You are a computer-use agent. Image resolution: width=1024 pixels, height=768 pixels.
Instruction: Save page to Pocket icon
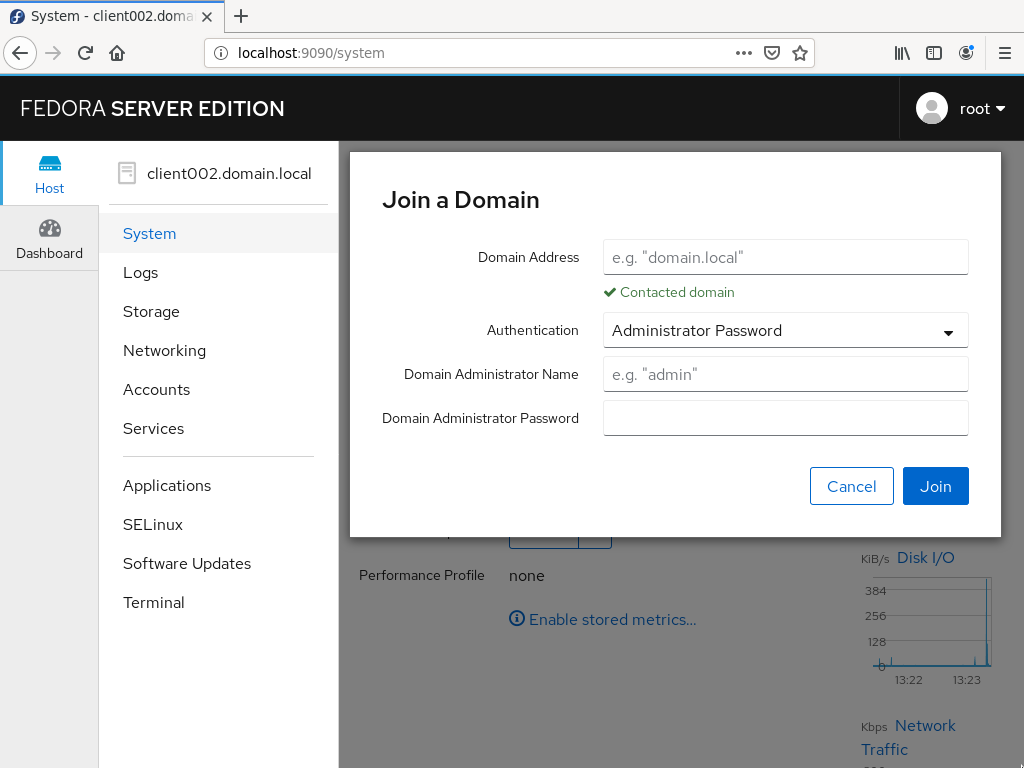[x=772, y=53]
